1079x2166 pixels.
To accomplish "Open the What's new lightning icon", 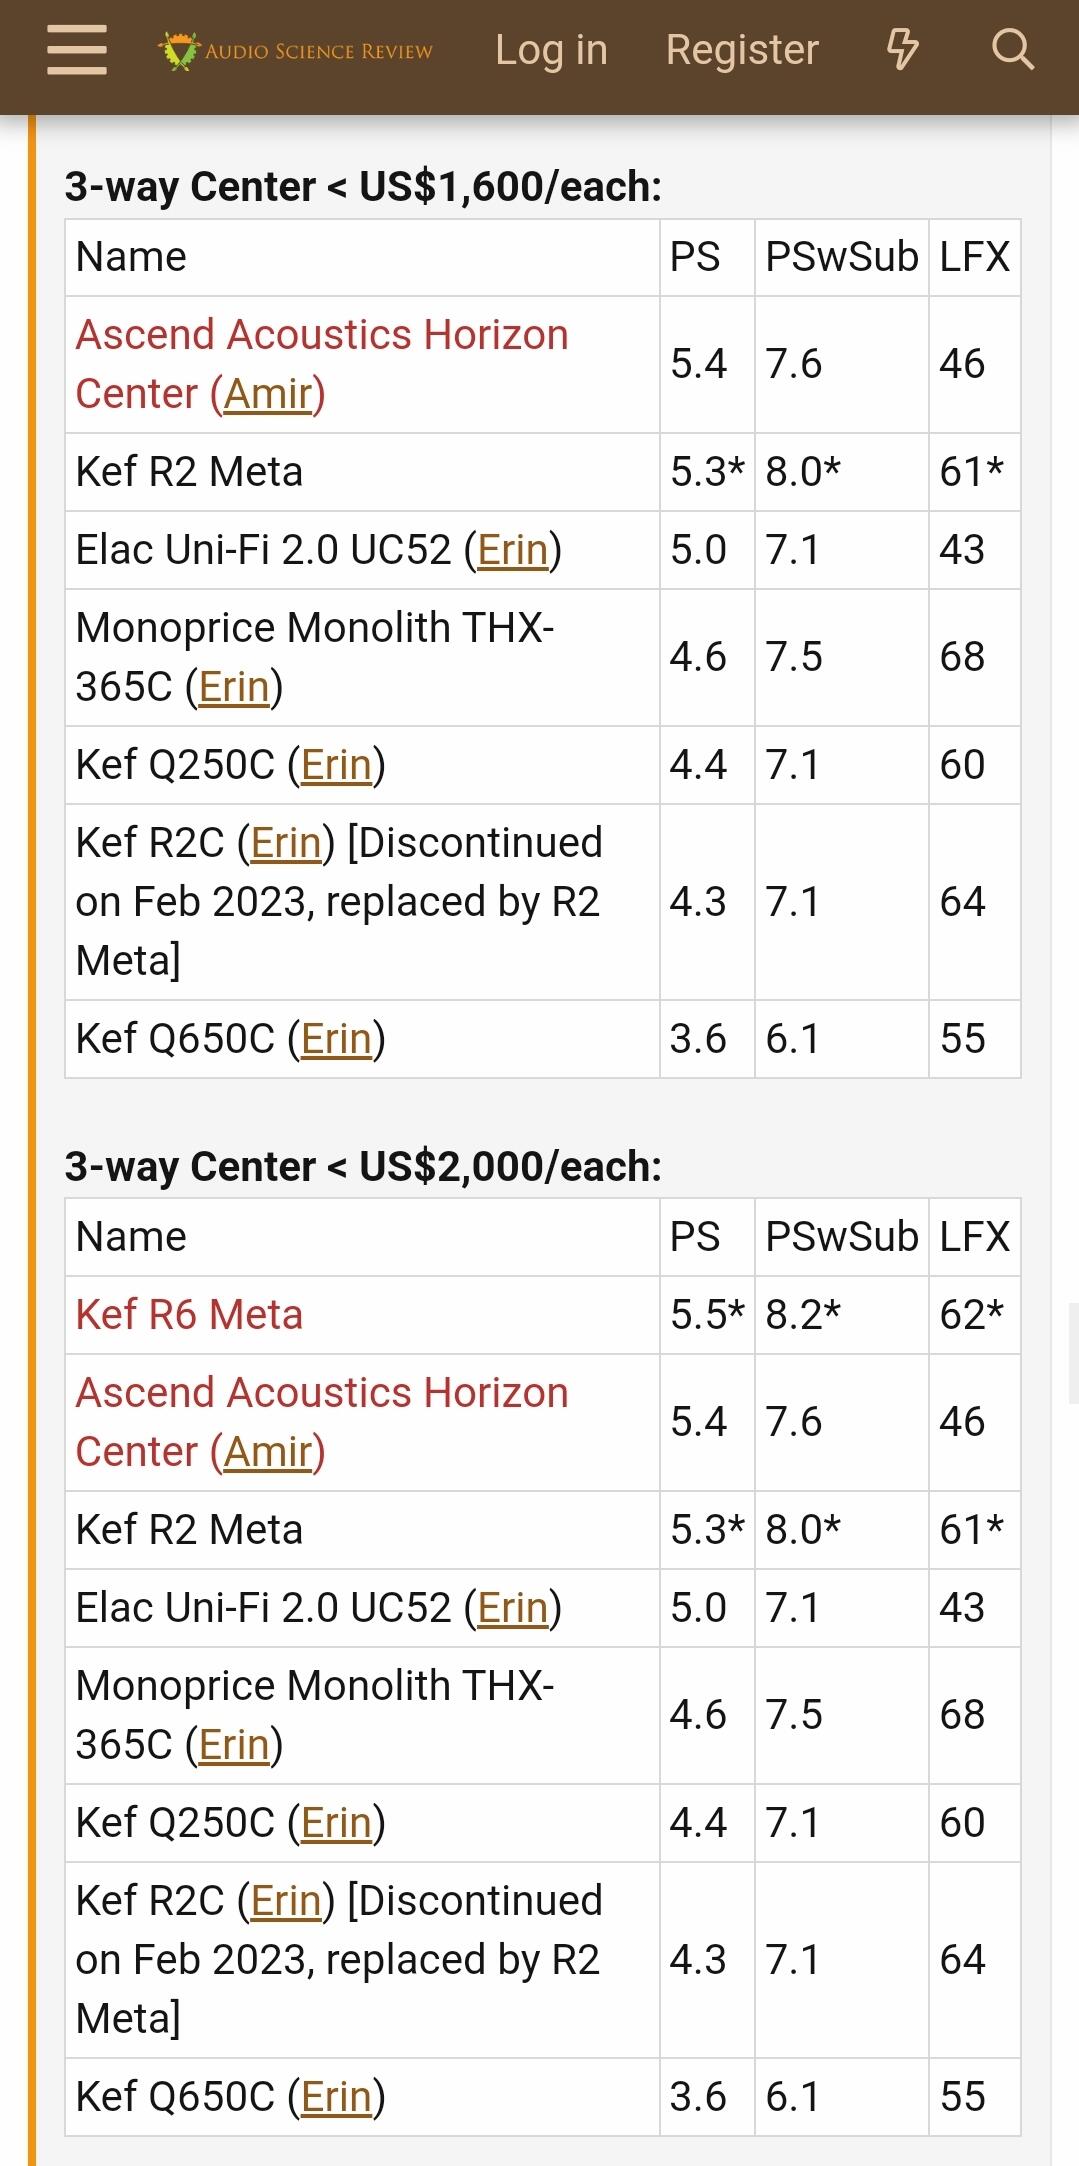I will tap(902, 50).
